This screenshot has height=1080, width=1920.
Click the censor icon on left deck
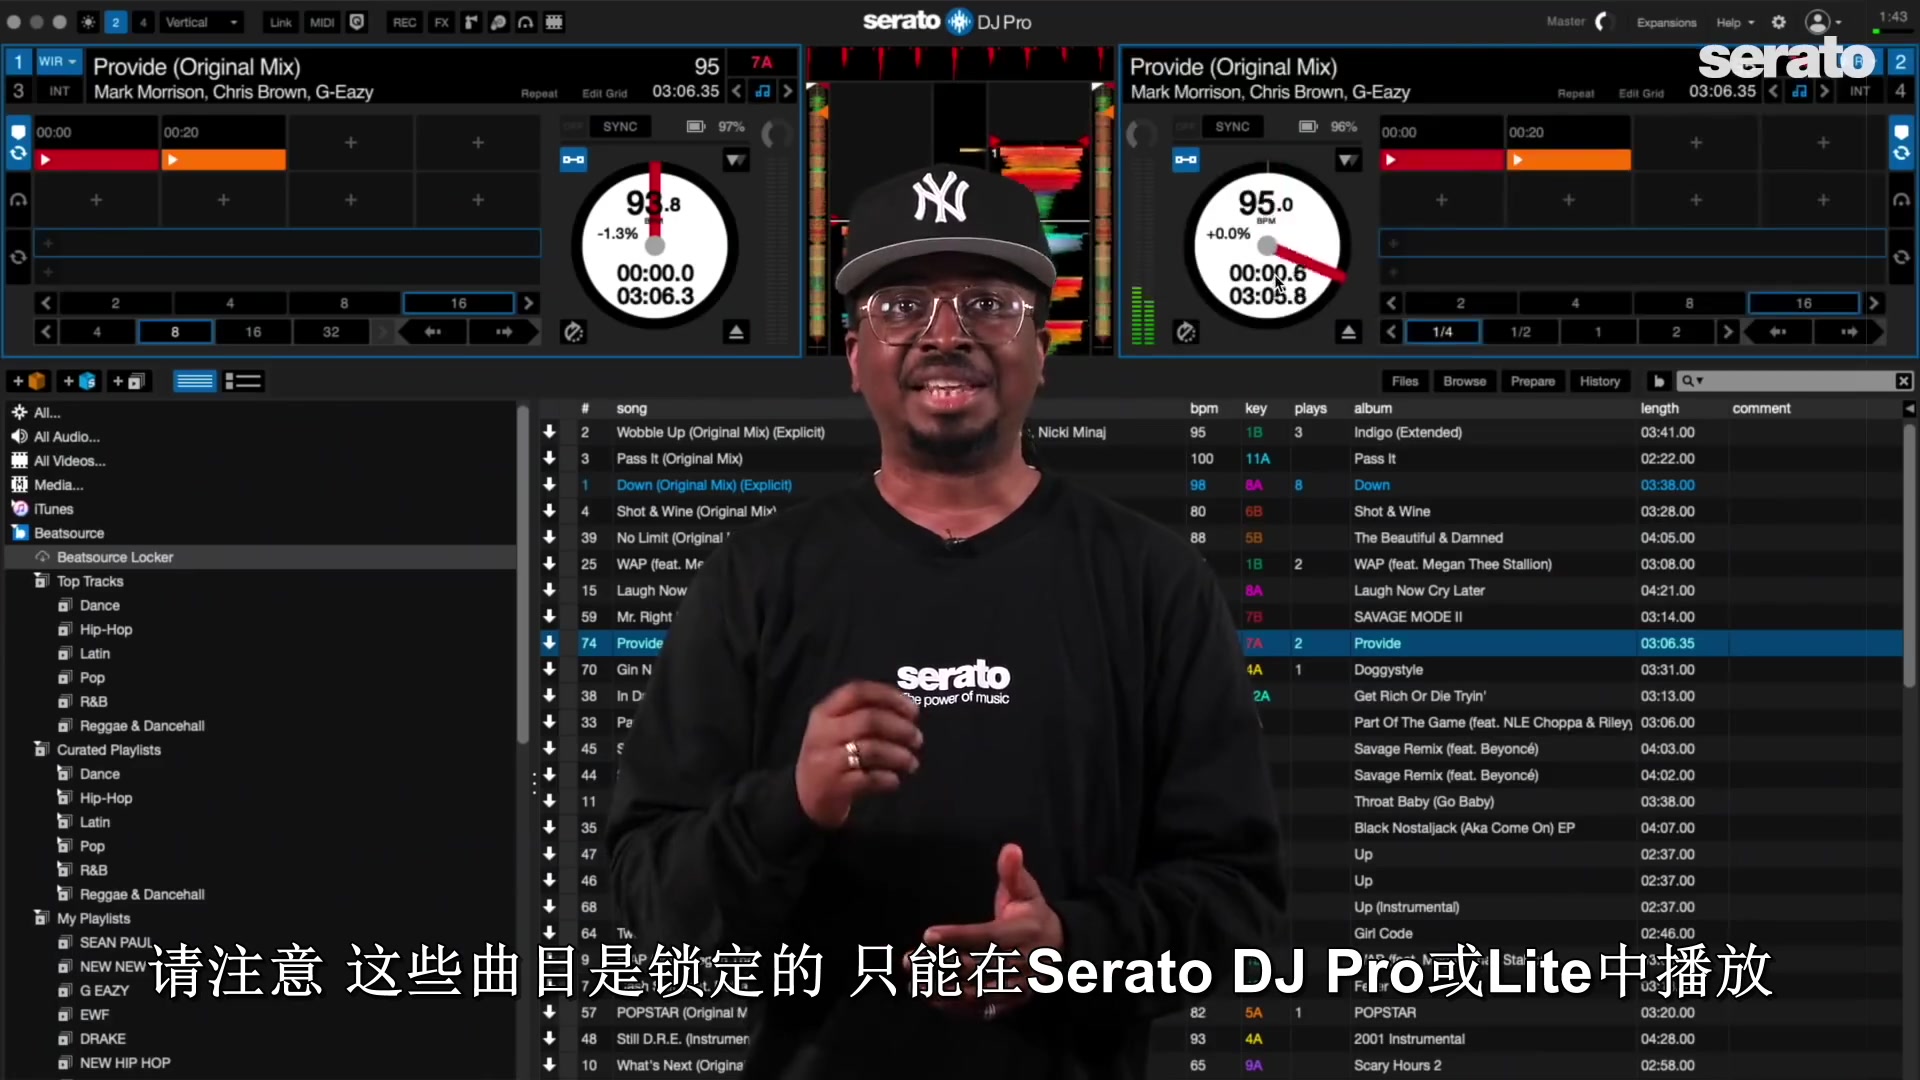[573, 332]
